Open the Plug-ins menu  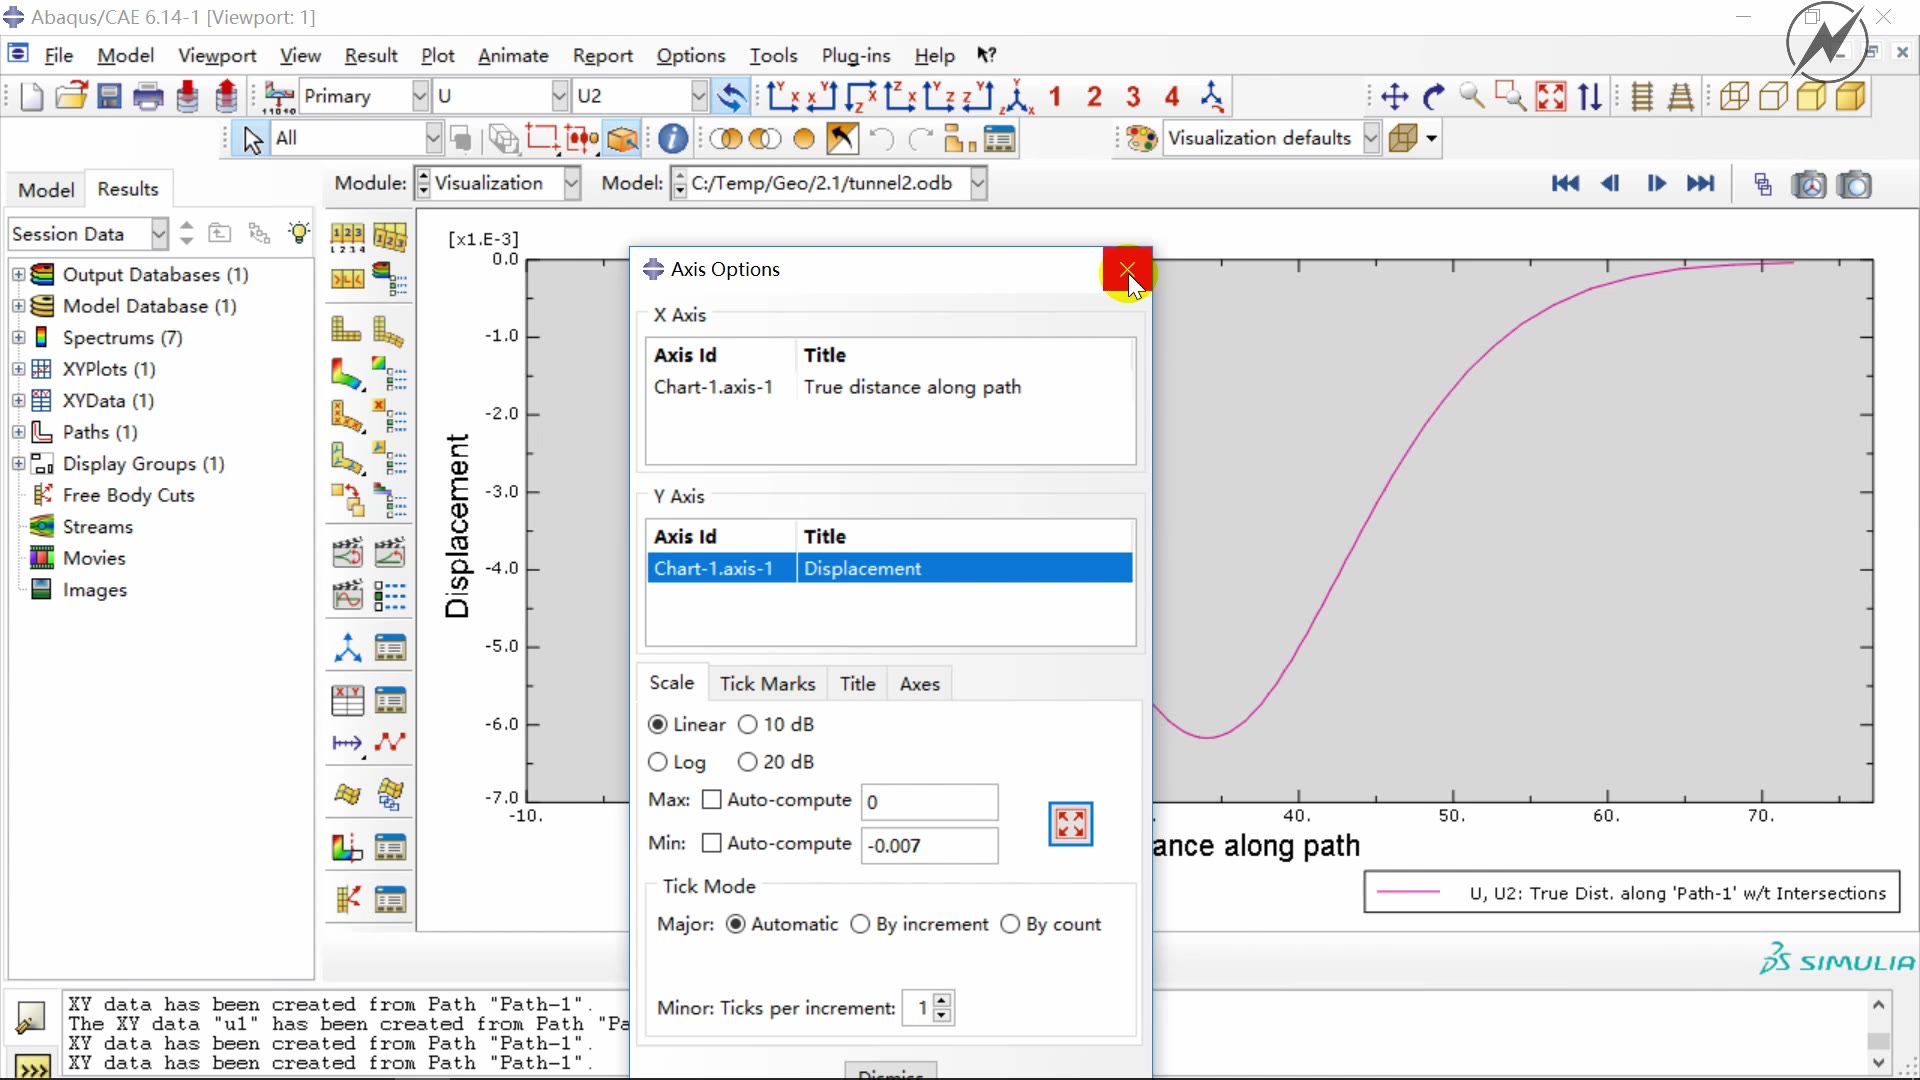[855, 56]
